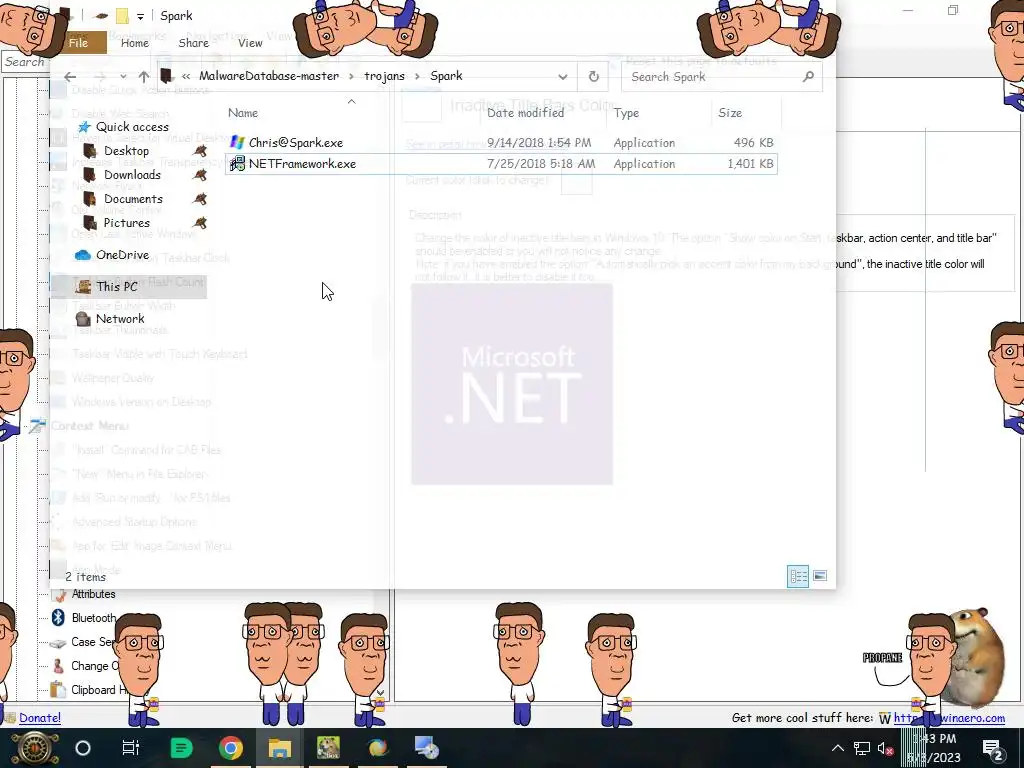The image size is (1024, 768).
Task: Open recent locations dropdown arrow
Action: pyautogui.click(x=123, y=76)
